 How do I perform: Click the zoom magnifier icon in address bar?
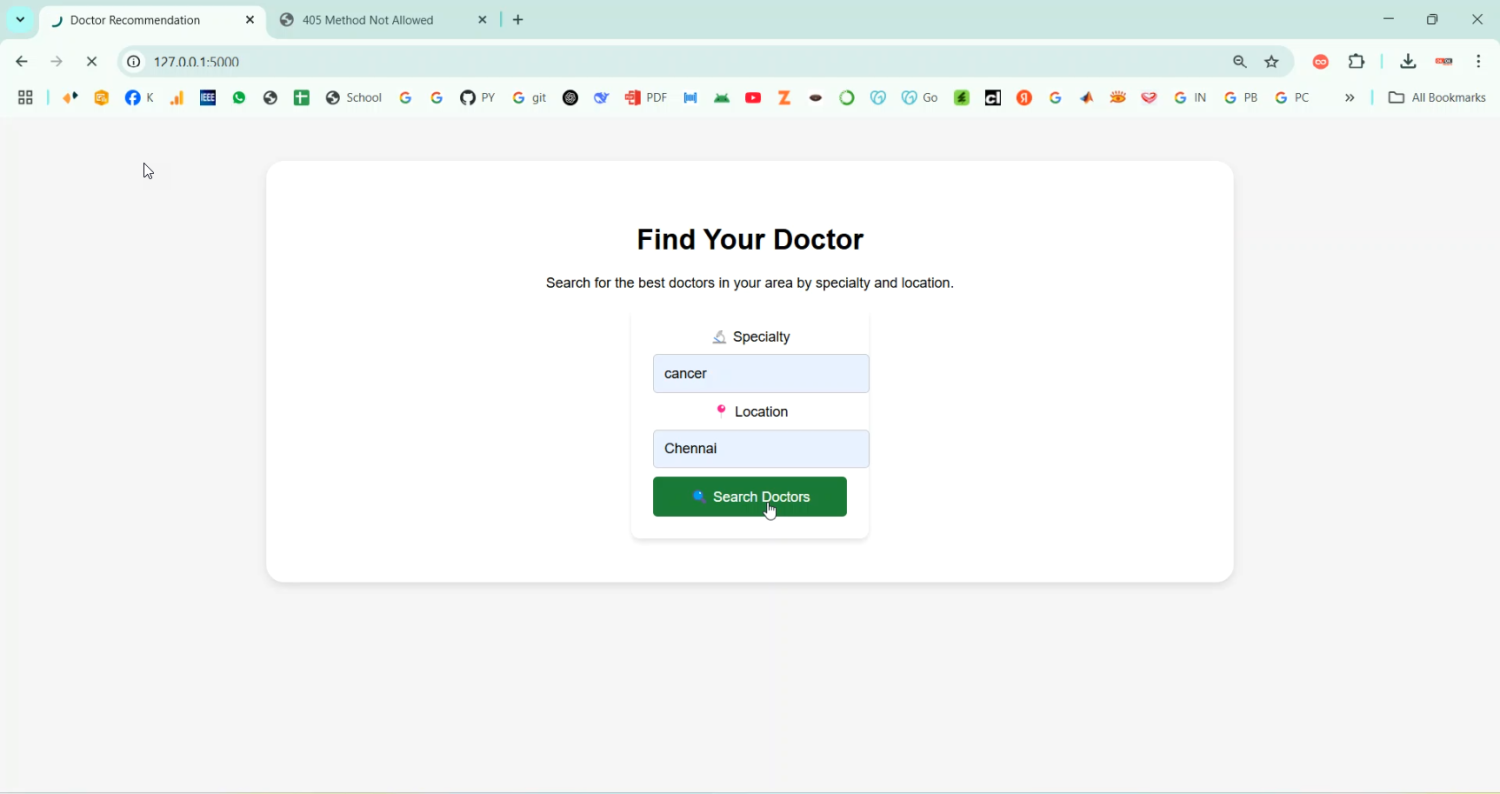click(1240, 62)
